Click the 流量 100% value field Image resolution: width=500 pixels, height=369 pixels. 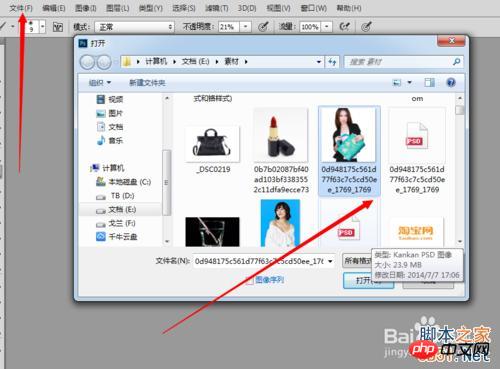pyautogui.click(x=310, y=27)
